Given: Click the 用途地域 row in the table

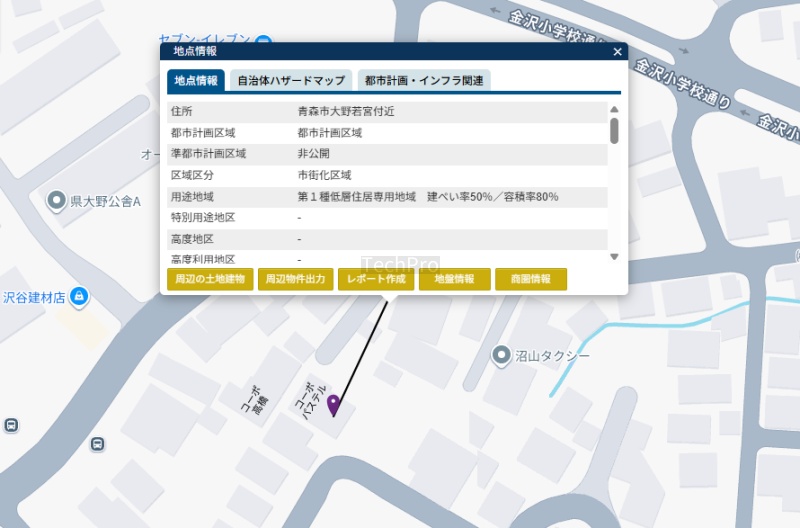Looking at the screenshot, I should tap(388, 197).
